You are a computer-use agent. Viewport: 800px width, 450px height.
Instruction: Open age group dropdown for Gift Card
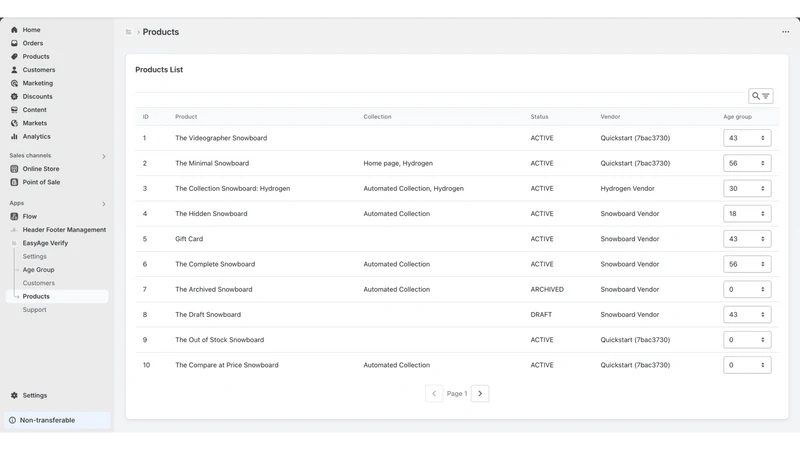tap(747, 239)
